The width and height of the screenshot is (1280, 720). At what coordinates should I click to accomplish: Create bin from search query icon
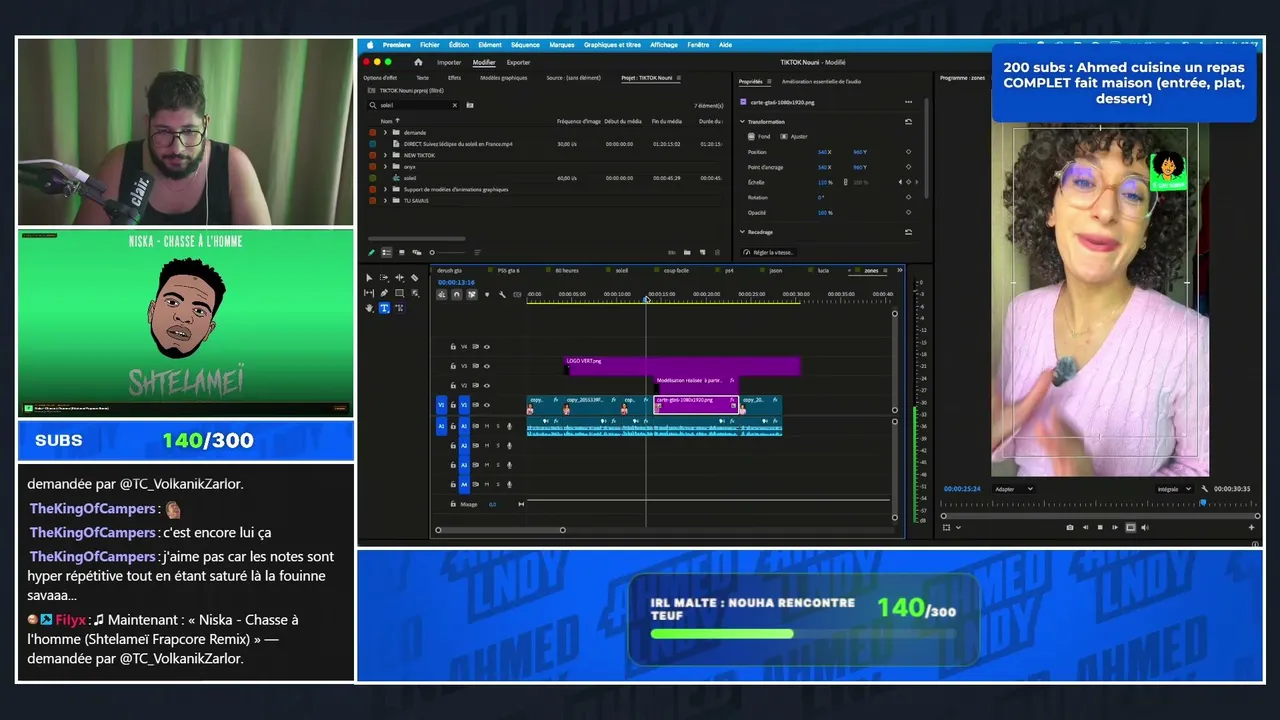coord(470,105)
